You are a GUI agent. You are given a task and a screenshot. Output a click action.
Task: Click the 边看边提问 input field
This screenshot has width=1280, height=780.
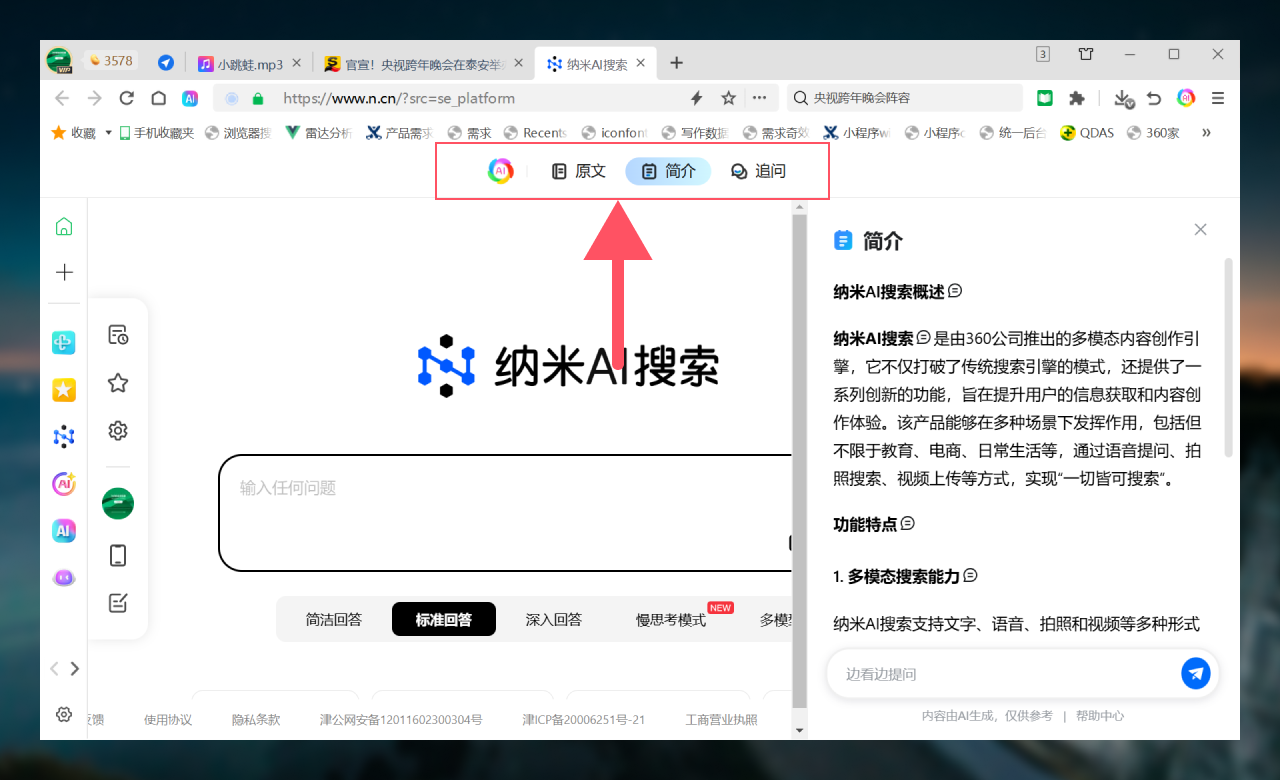click(1000, 674)
